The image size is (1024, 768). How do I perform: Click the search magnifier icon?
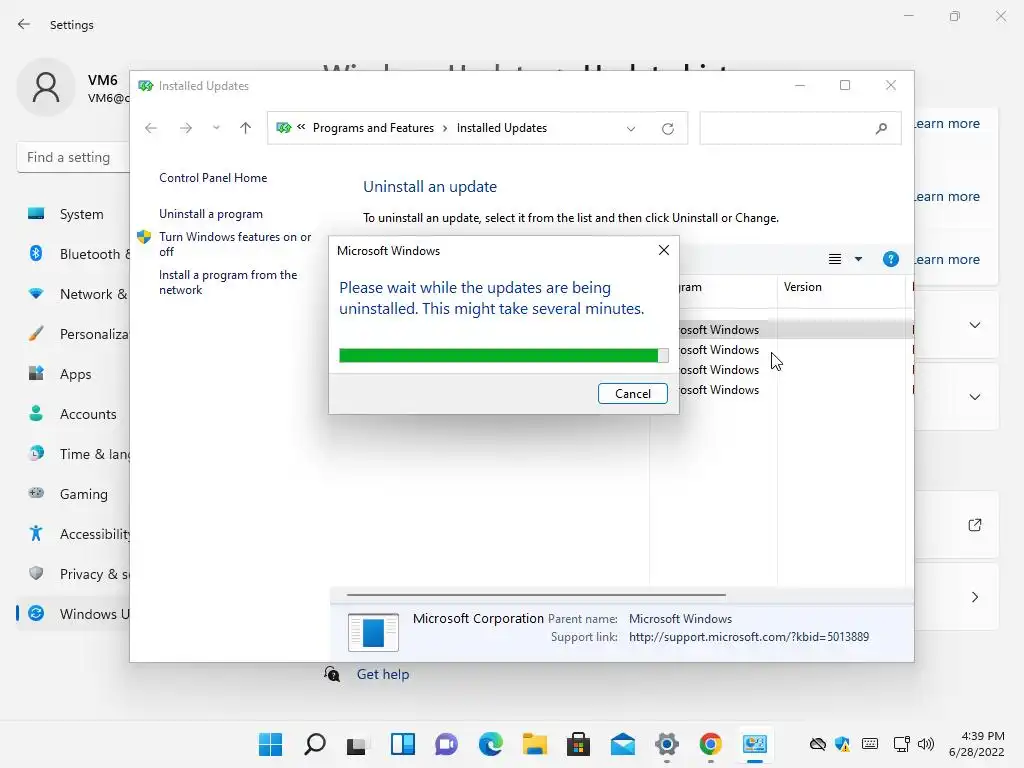click(881, 129)
